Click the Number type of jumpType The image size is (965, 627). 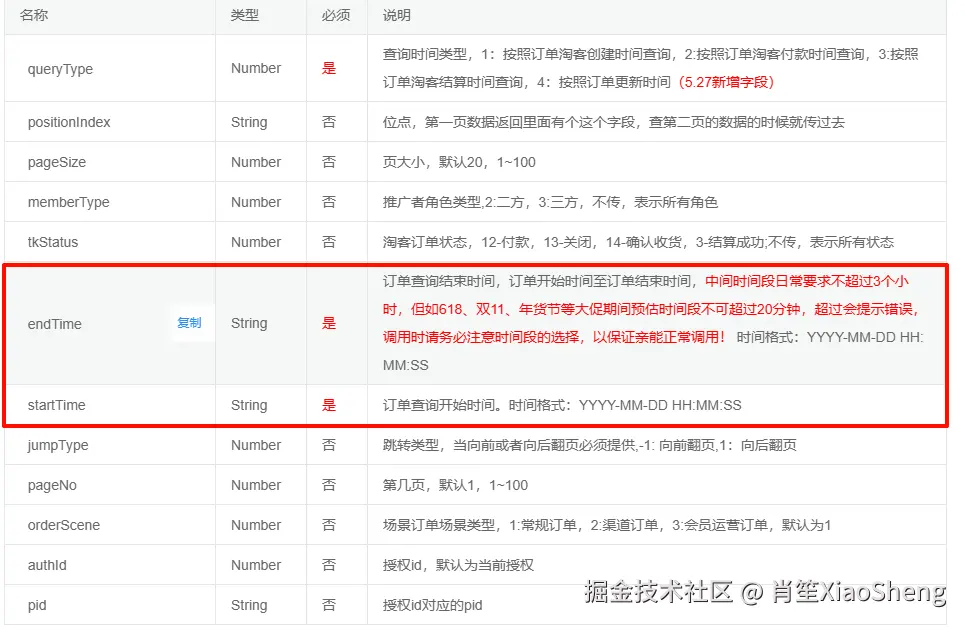point(256,445)
